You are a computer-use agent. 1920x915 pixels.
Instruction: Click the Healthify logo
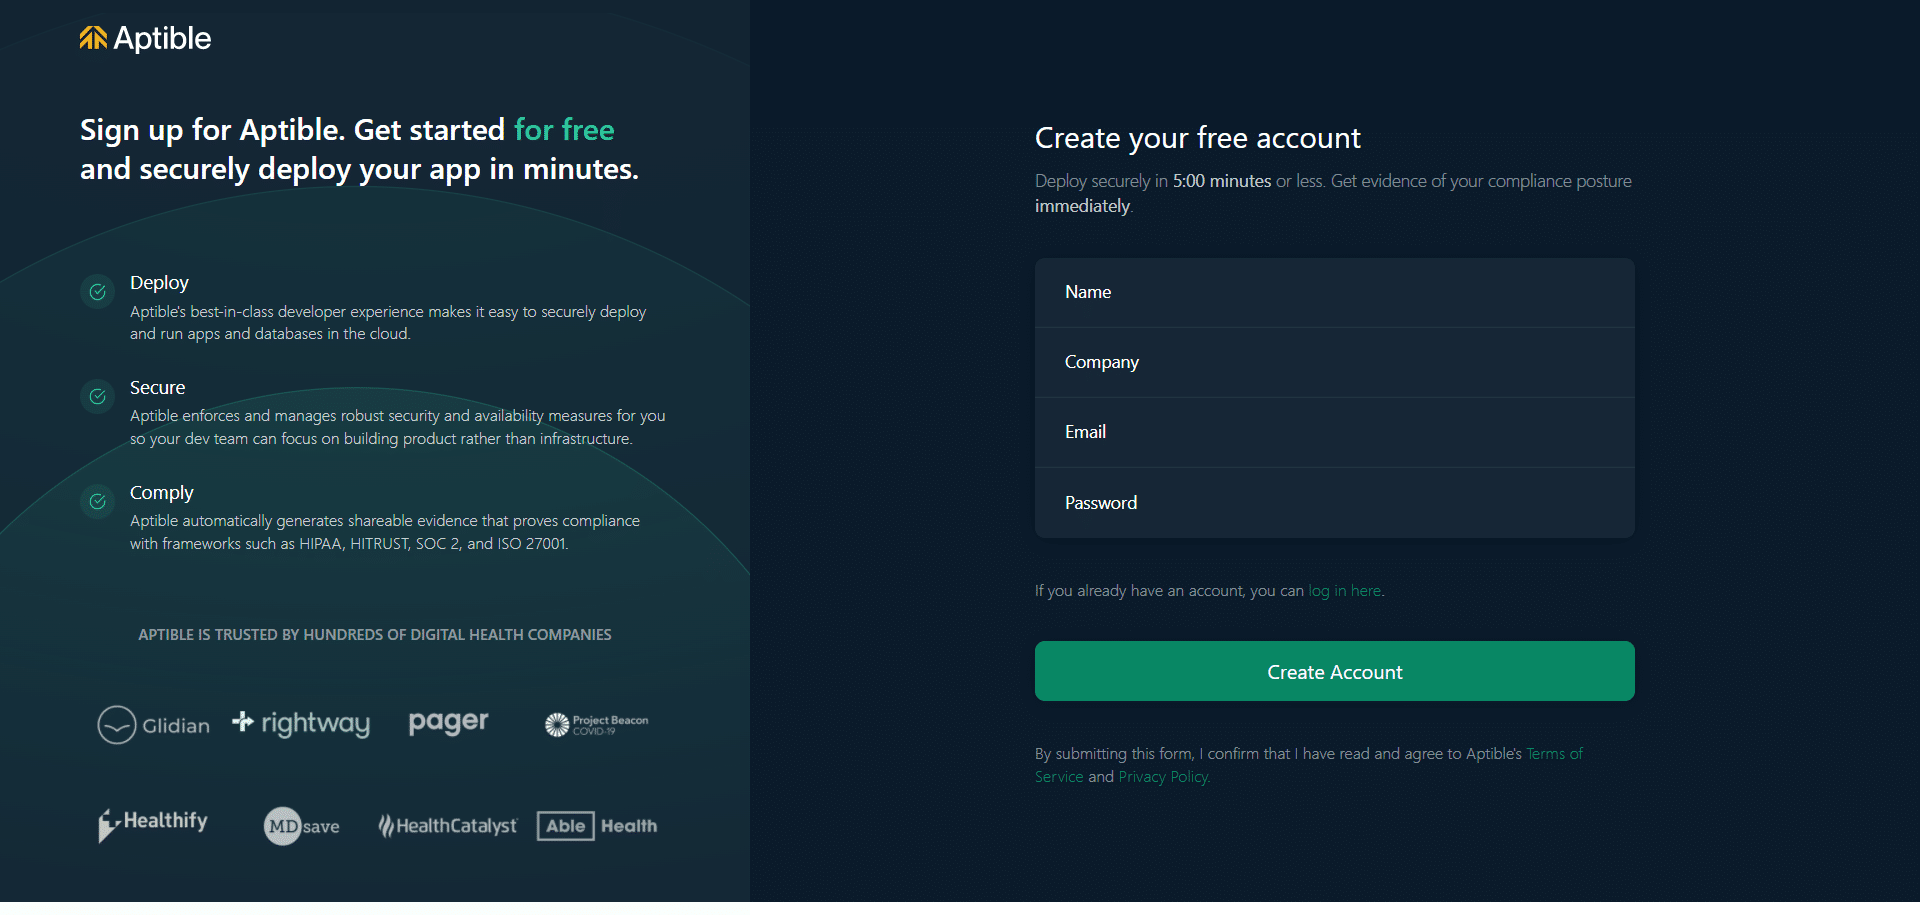(x=153, y=825)
